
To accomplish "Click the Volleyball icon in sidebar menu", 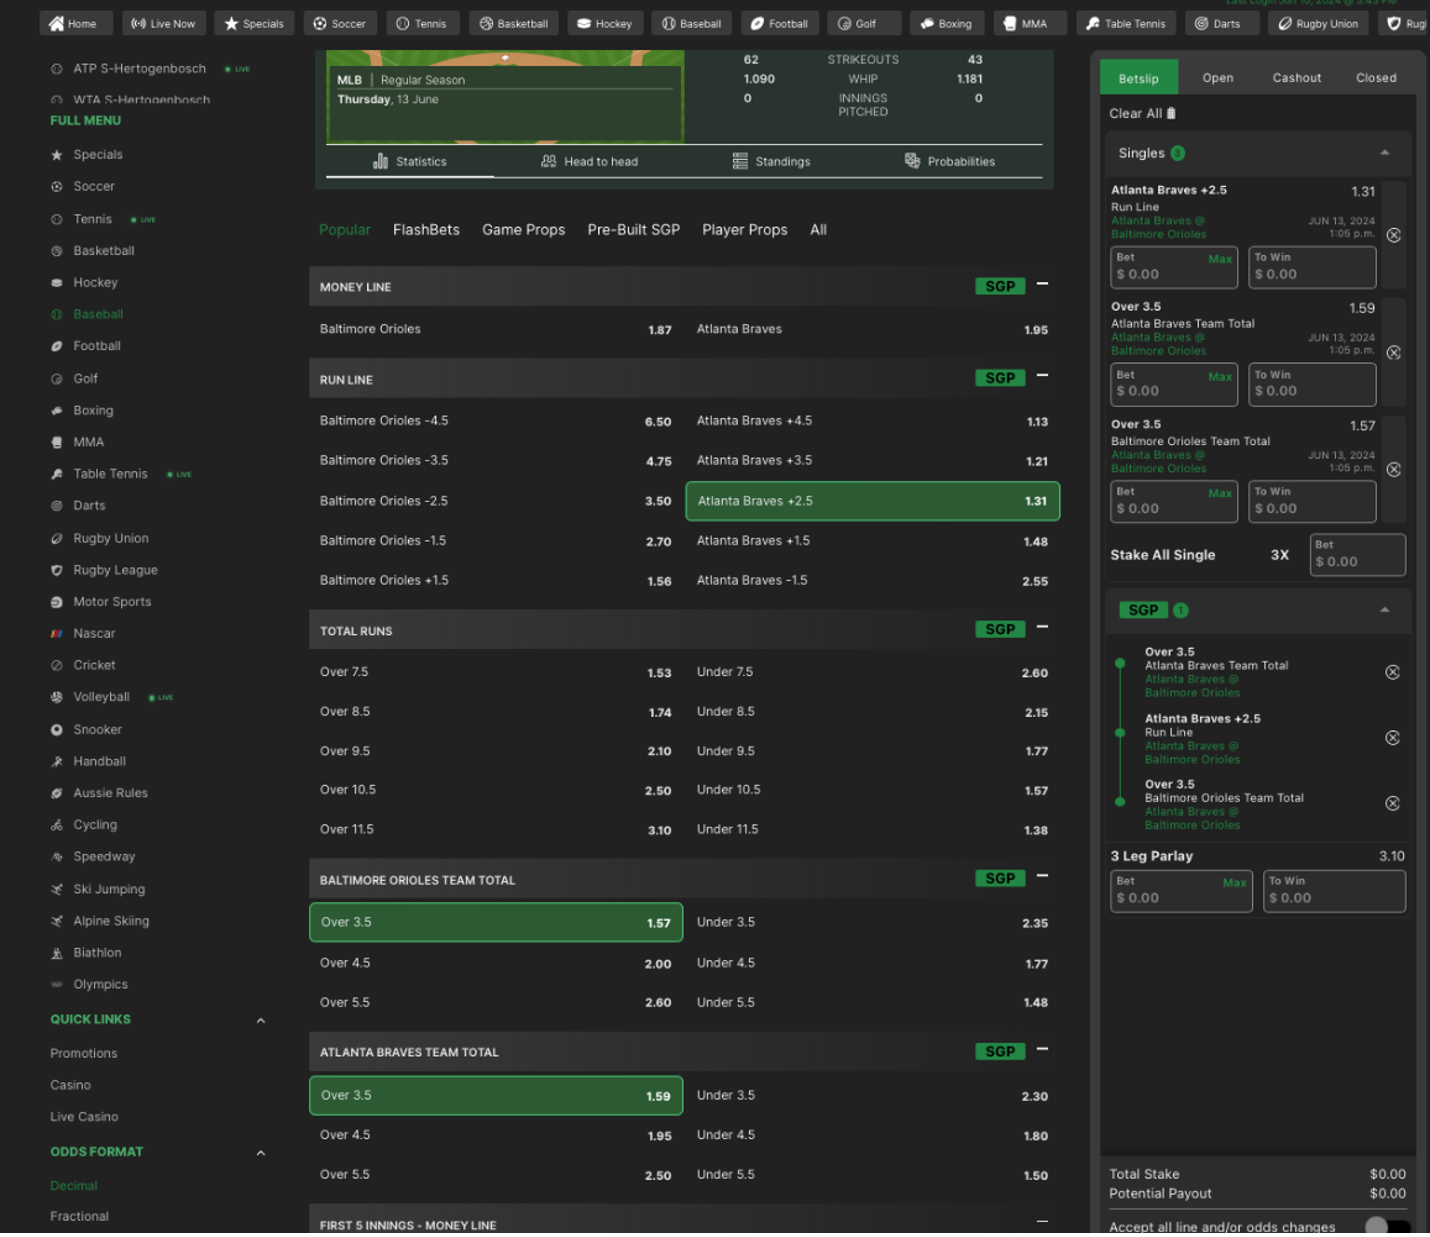I will [57, 698].
